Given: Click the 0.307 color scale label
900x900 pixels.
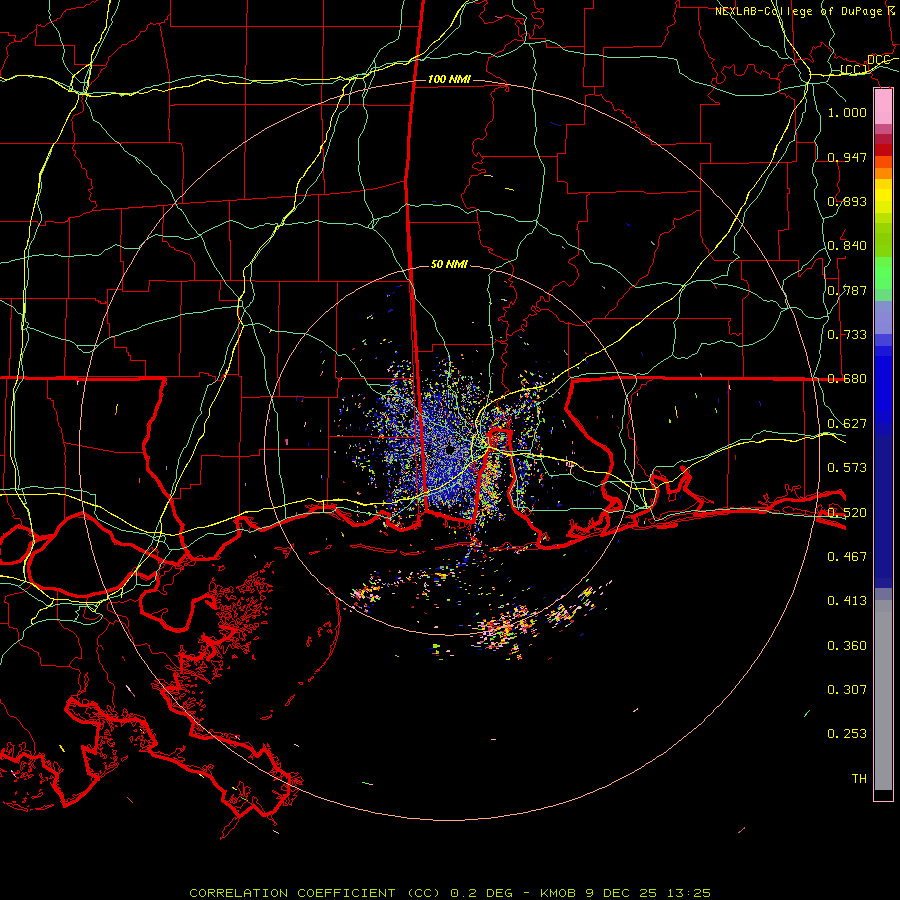Looking at the screenshot, I should coord(847,690).
